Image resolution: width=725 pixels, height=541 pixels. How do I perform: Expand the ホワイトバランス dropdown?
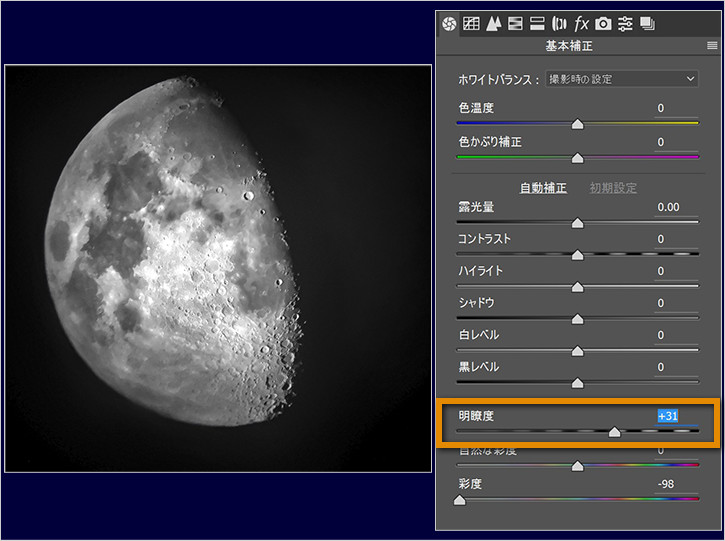[x=622, y=79]
